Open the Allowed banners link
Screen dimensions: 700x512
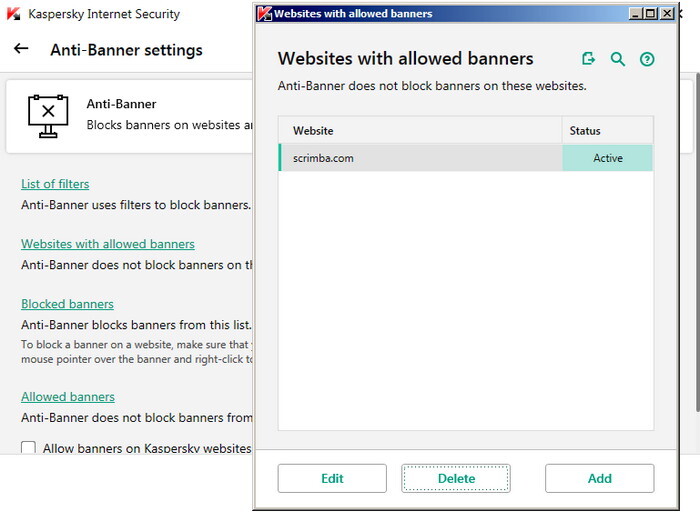(x=68, y=397)
